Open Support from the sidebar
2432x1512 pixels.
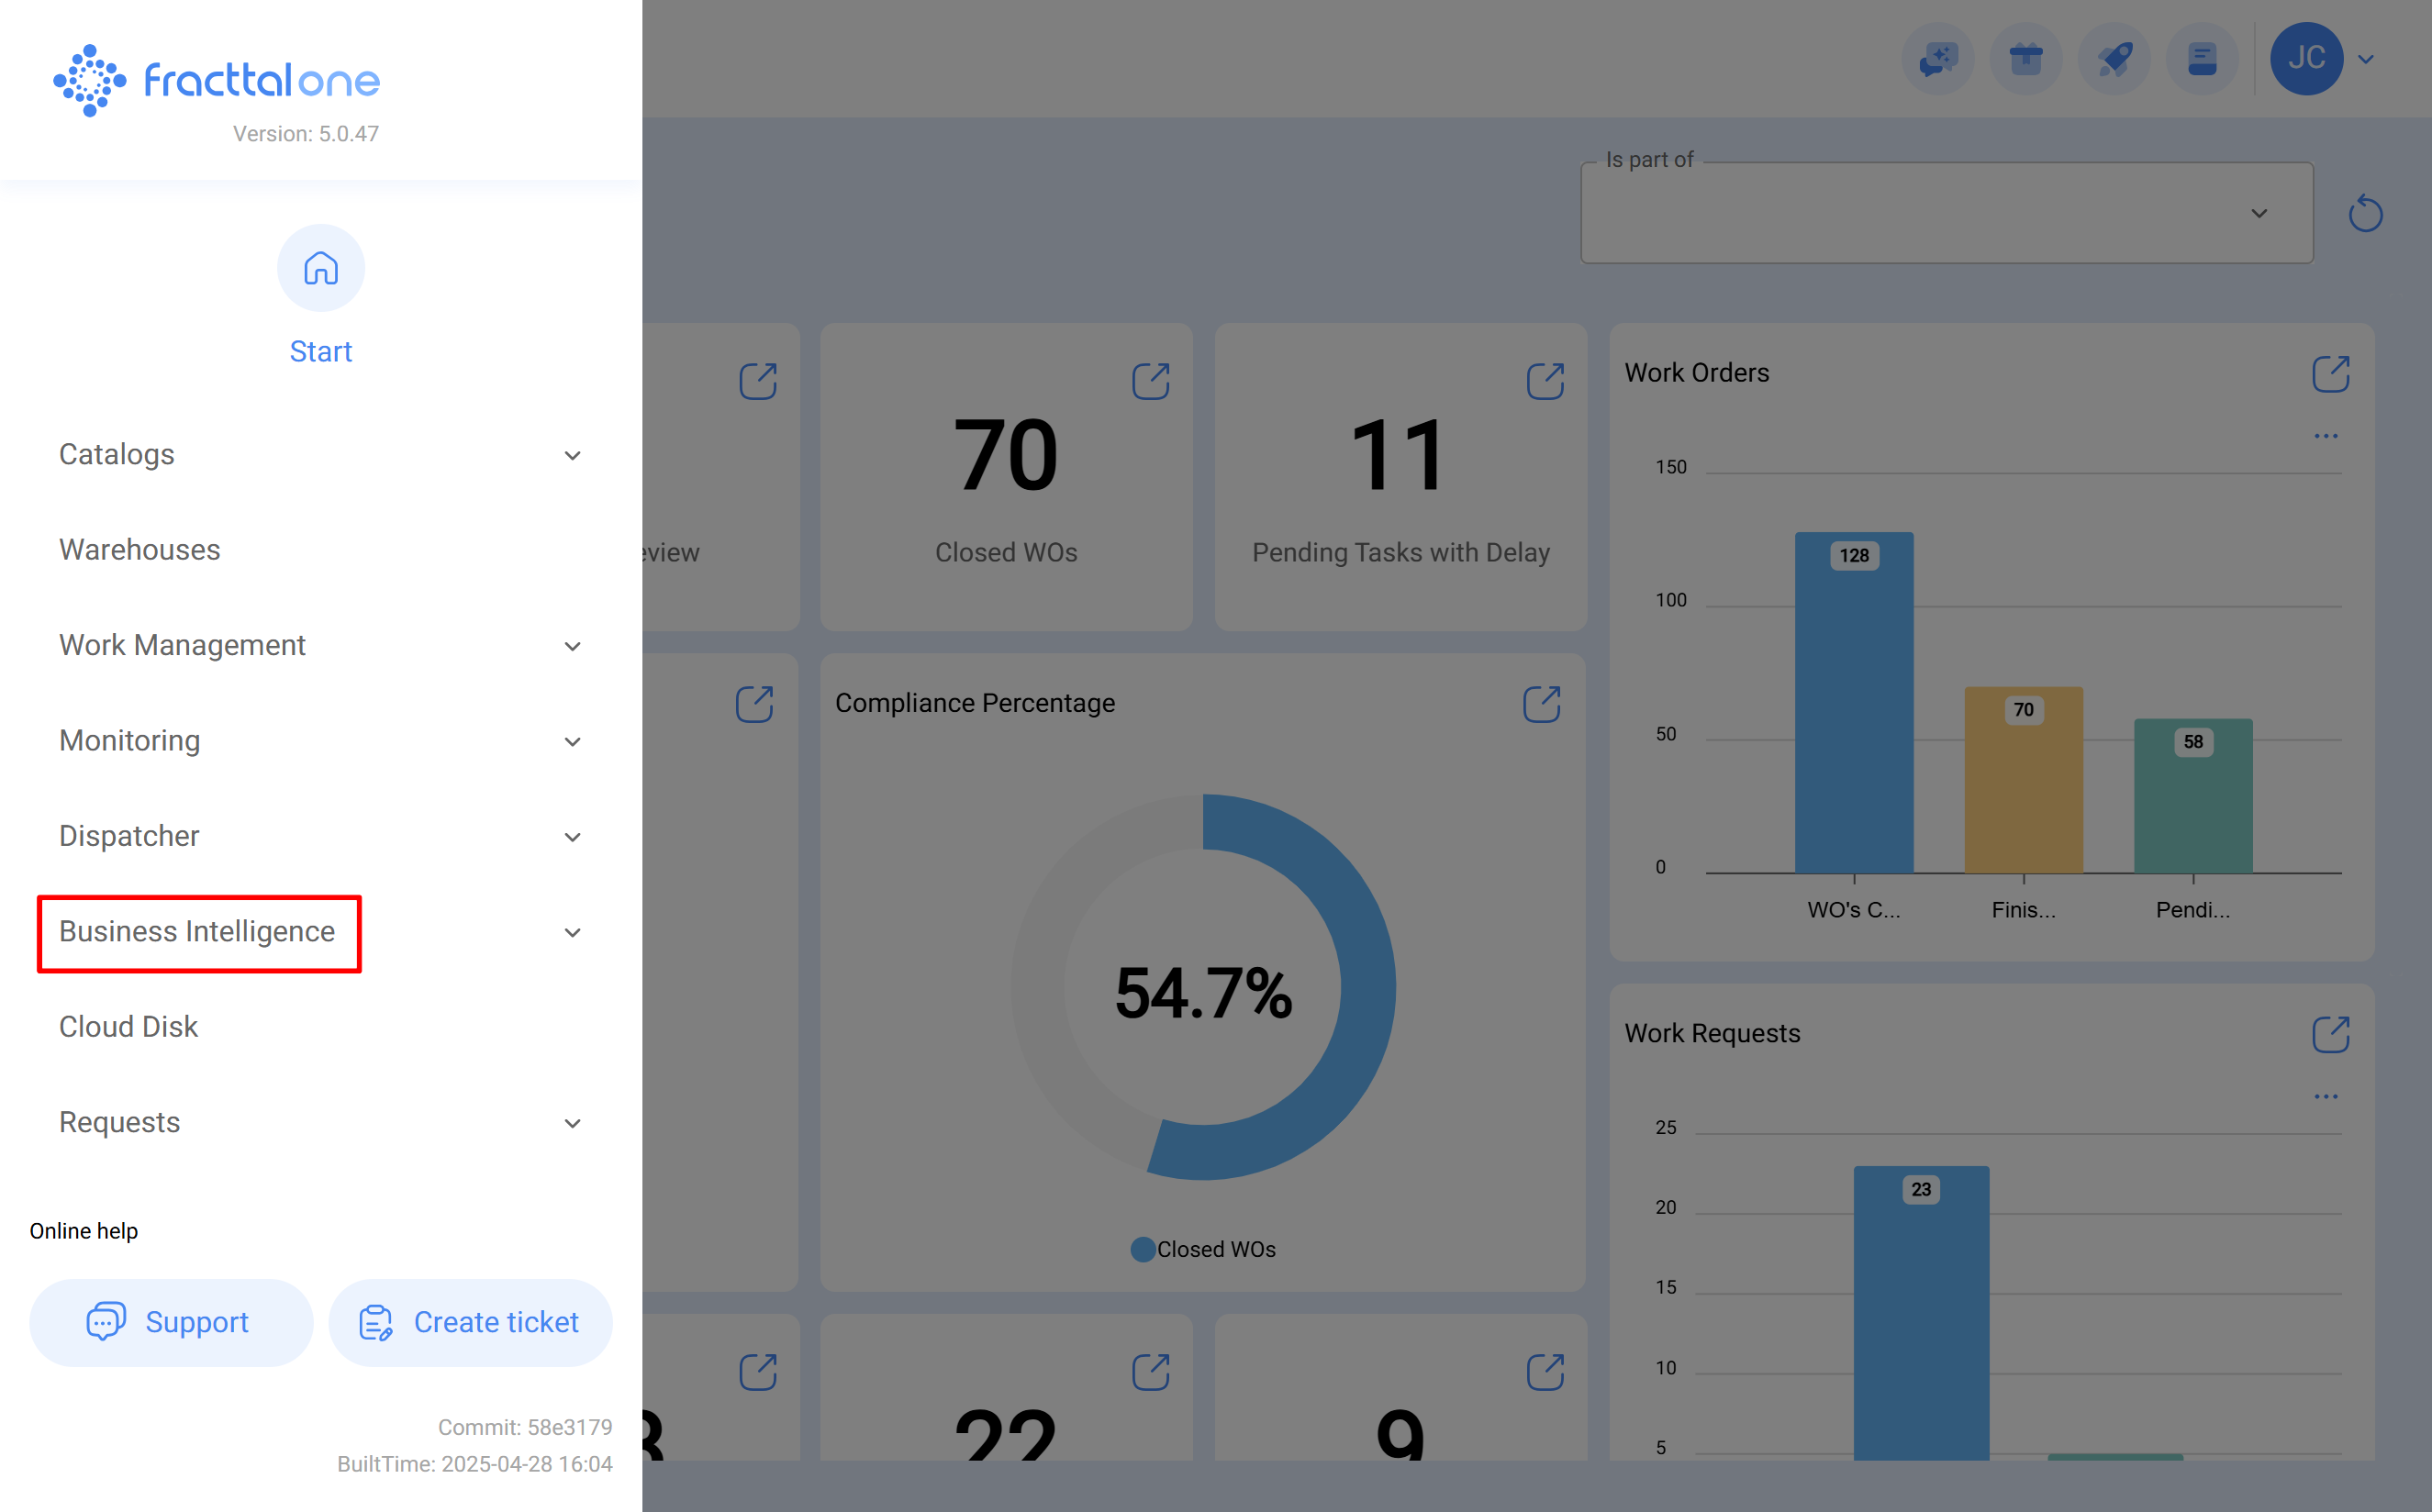pyautogui.click(x=171, y=1322)
